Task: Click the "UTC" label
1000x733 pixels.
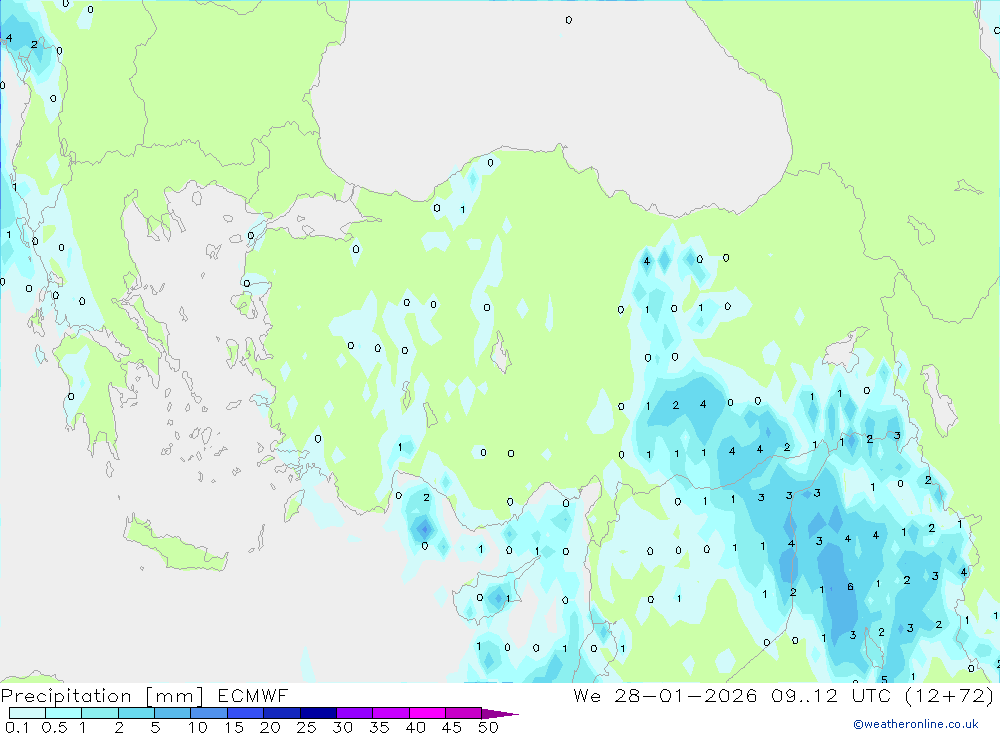Action: point(873,695)
